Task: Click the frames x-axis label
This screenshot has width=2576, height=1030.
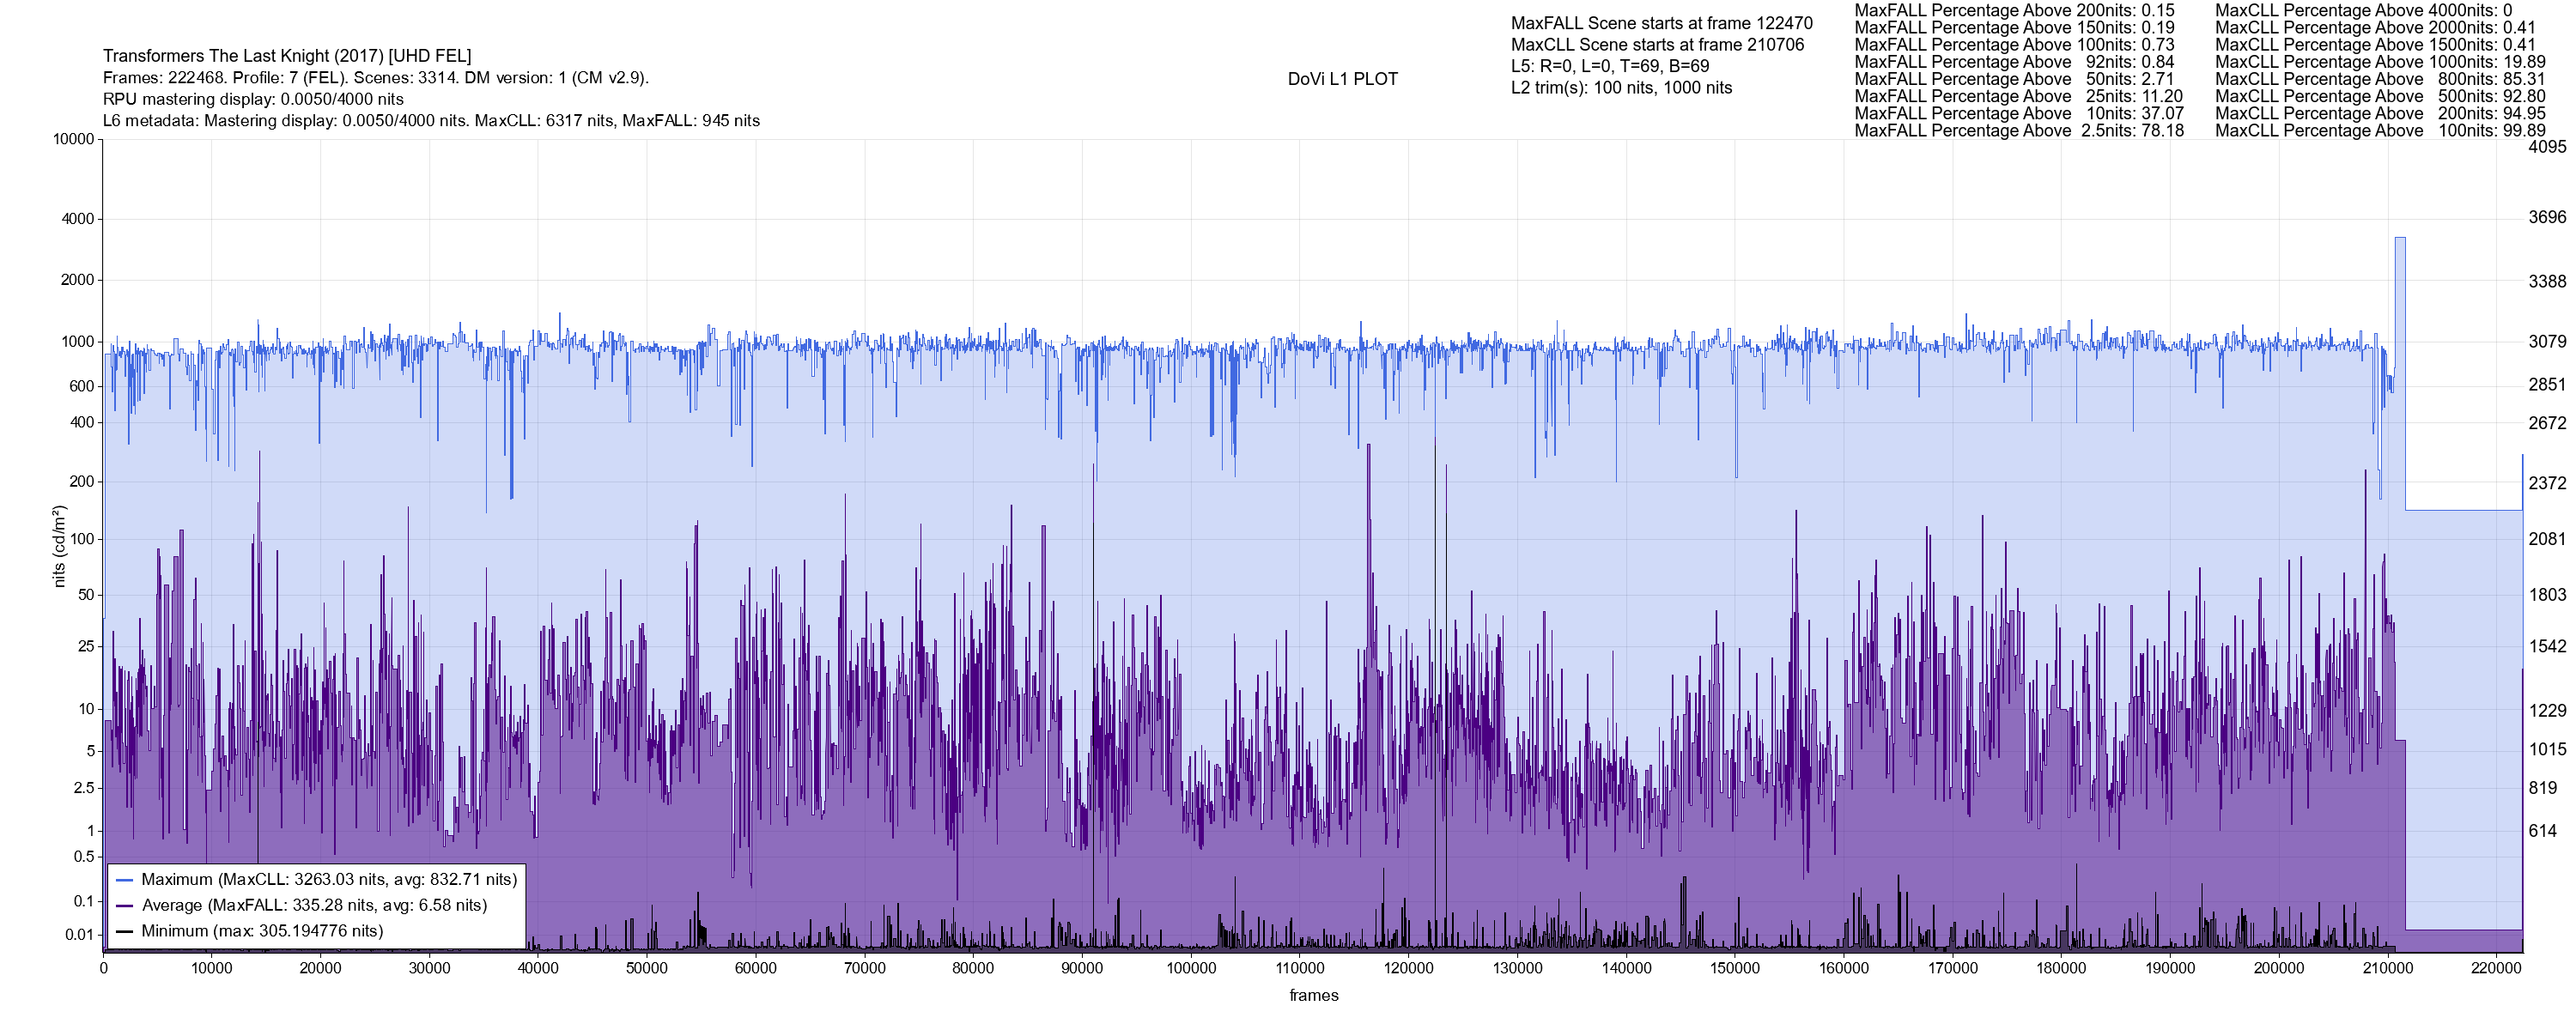Action: [x=1313, y=996]
